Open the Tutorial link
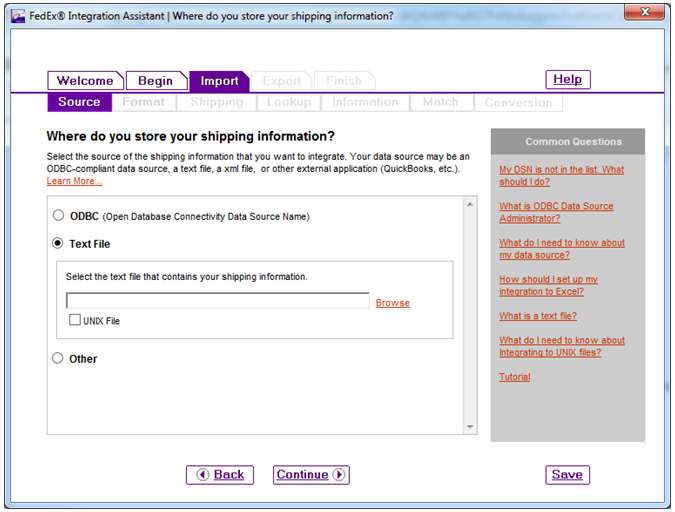 pos(514,377)
